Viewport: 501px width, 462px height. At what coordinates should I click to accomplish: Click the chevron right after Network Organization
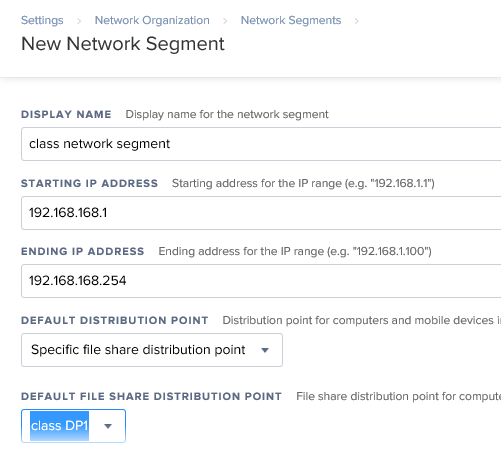click(x=225, y=21)
